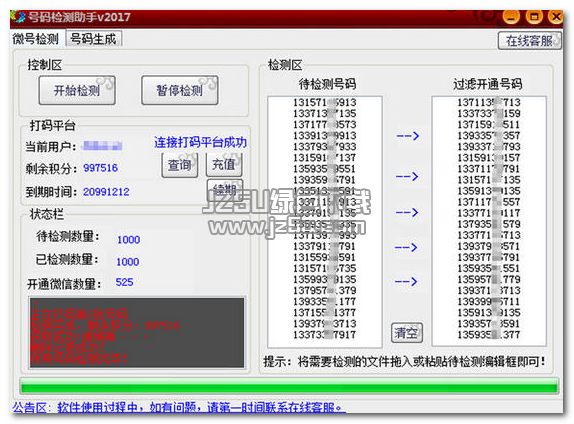This screenshot has width=574, height=424.
Task: Click the 充值 recharge button
Action: [x=224, y=164]
